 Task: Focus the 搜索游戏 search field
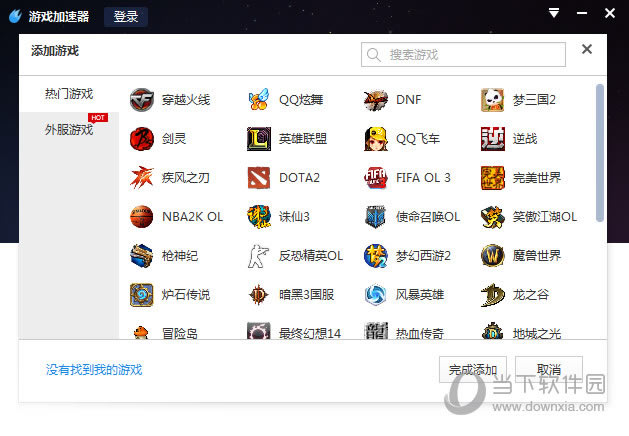463,55
